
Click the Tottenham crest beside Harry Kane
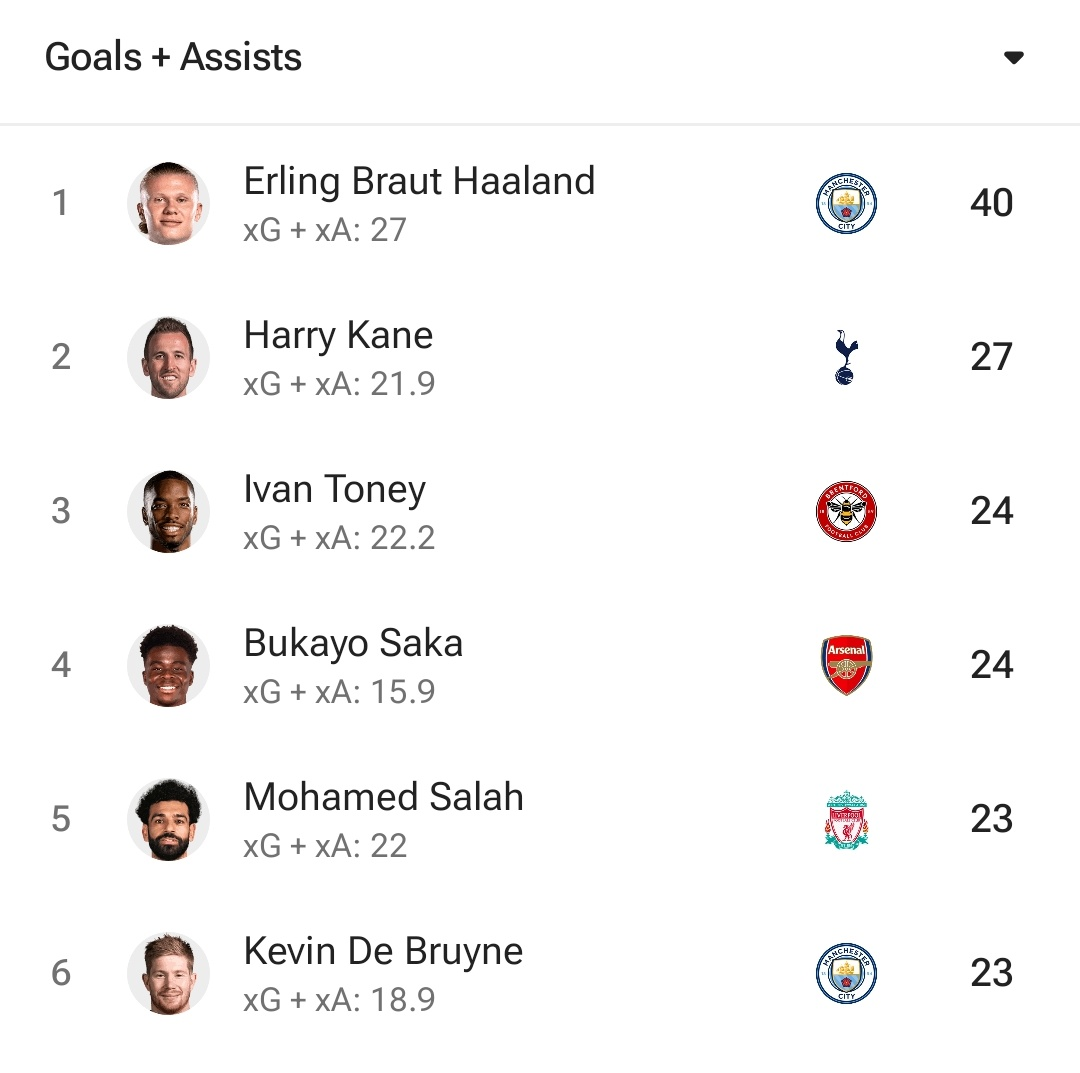click(x=846, y=357)
